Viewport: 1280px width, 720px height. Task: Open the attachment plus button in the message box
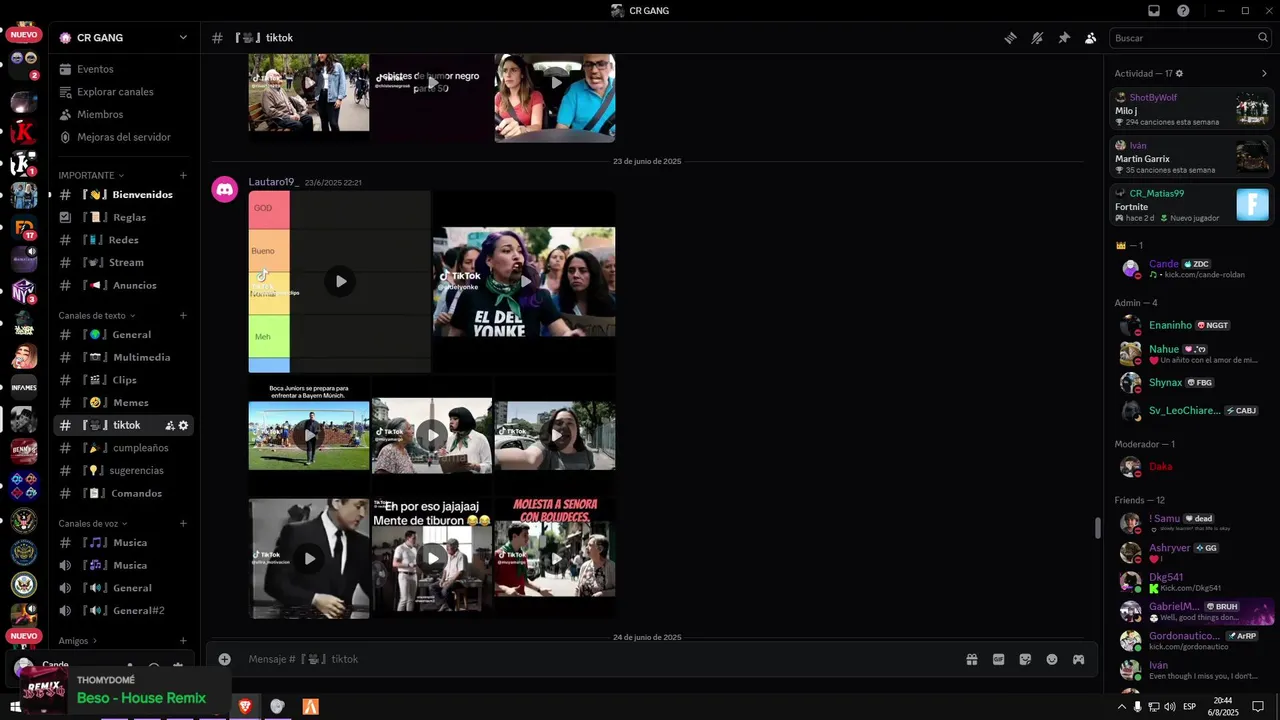coord(225,659)
